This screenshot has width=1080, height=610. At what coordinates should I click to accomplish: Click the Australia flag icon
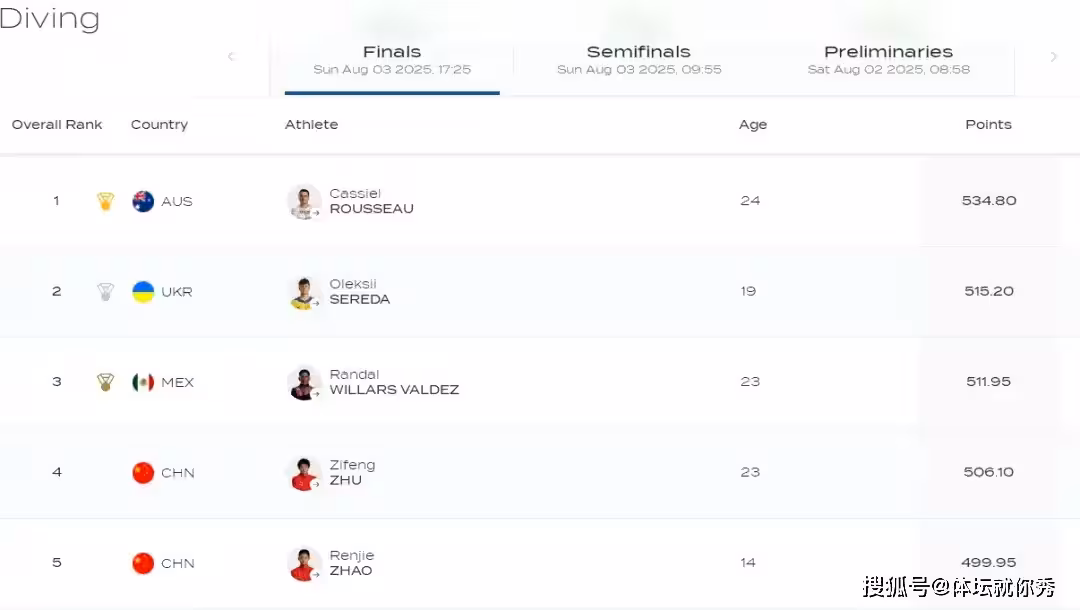tap(143, 201)
